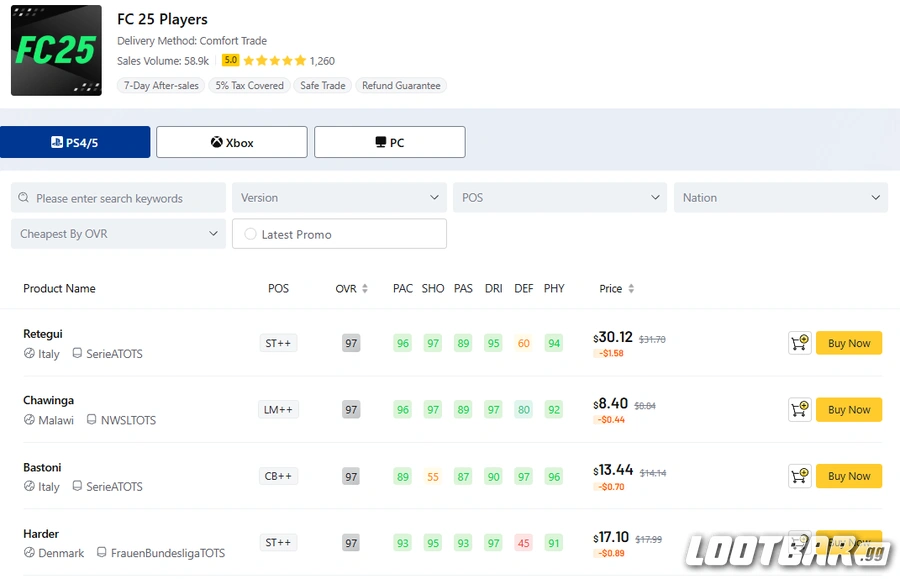Screen dimensions: 900x579
Task: Click the five-star rating icons
Action: [274, 61]
